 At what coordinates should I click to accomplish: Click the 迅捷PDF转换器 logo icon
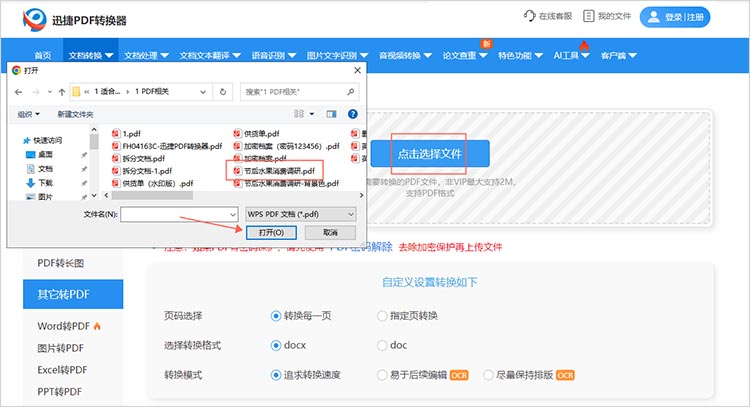(34, 20)
